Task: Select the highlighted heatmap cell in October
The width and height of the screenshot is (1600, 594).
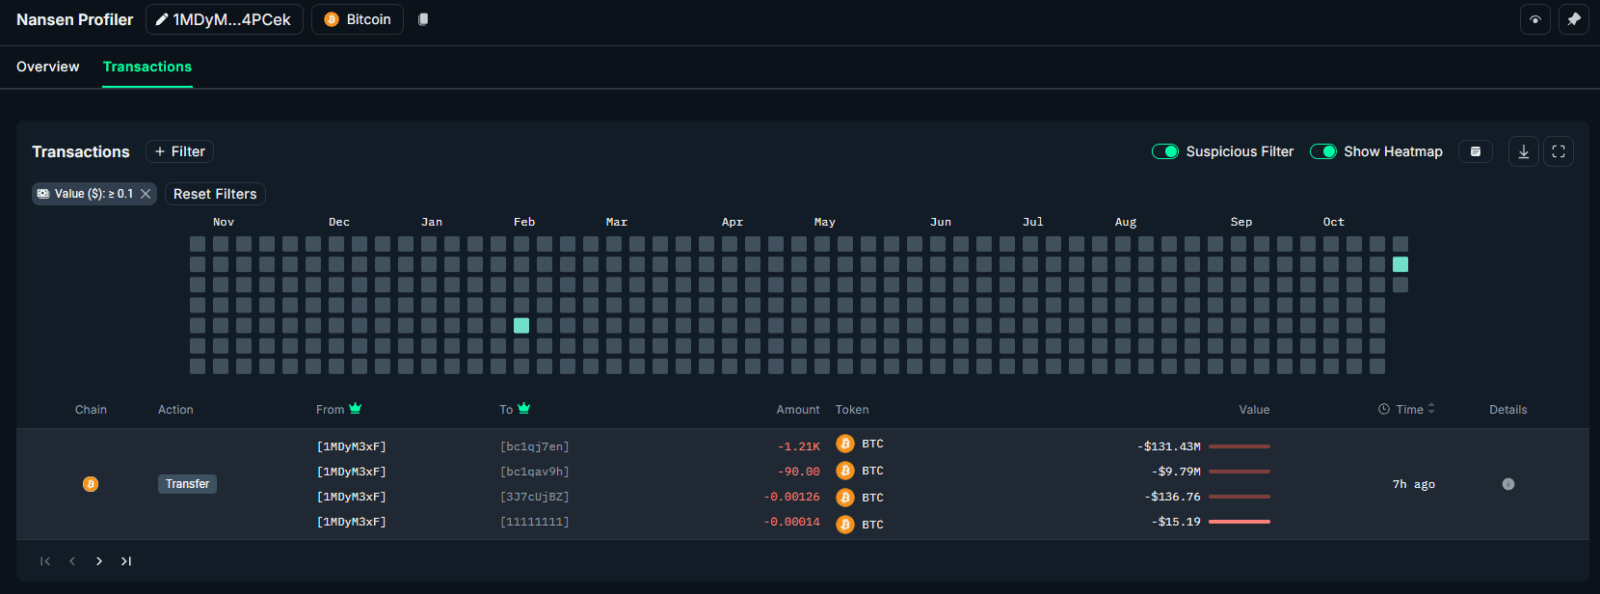Action: click(x=1400, y=264)
